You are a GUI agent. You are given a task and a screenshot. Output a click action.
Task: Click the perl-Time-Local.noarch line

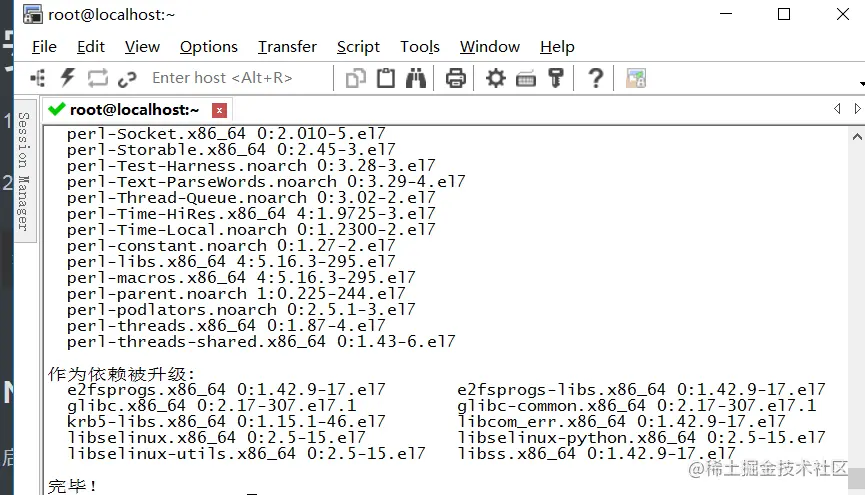pyautogui.click(x=251, y=230)
